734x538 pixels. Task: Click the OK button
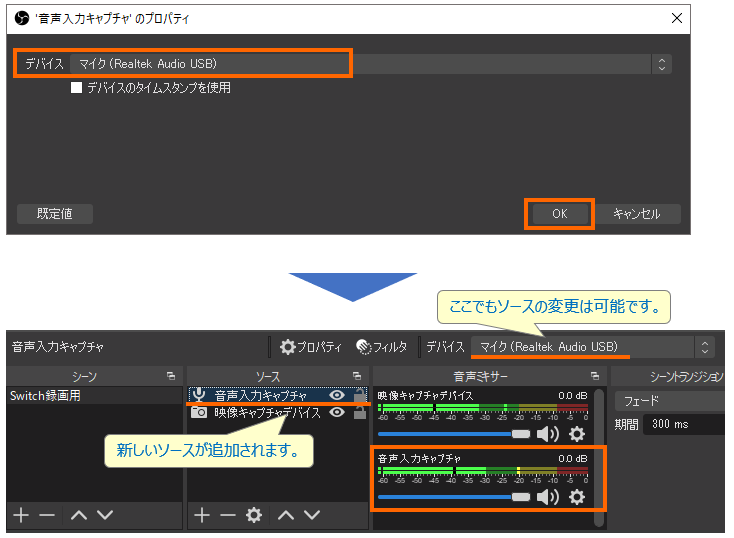(559, 214)
